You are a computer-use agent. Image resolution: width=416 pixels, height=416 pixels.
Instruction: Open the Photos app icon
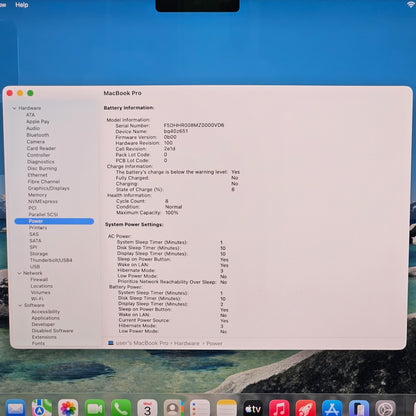click(x=68, y=408)
